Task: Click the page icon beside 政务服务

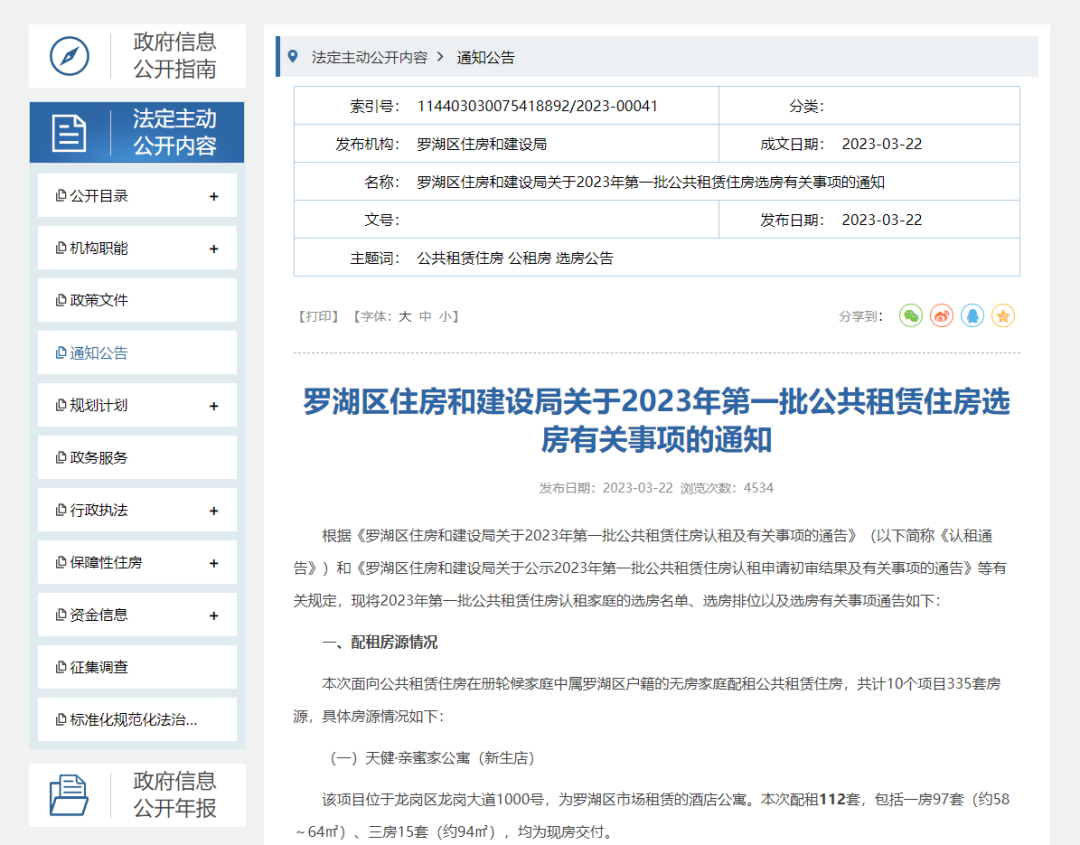Action: click(x=61, y=457)
